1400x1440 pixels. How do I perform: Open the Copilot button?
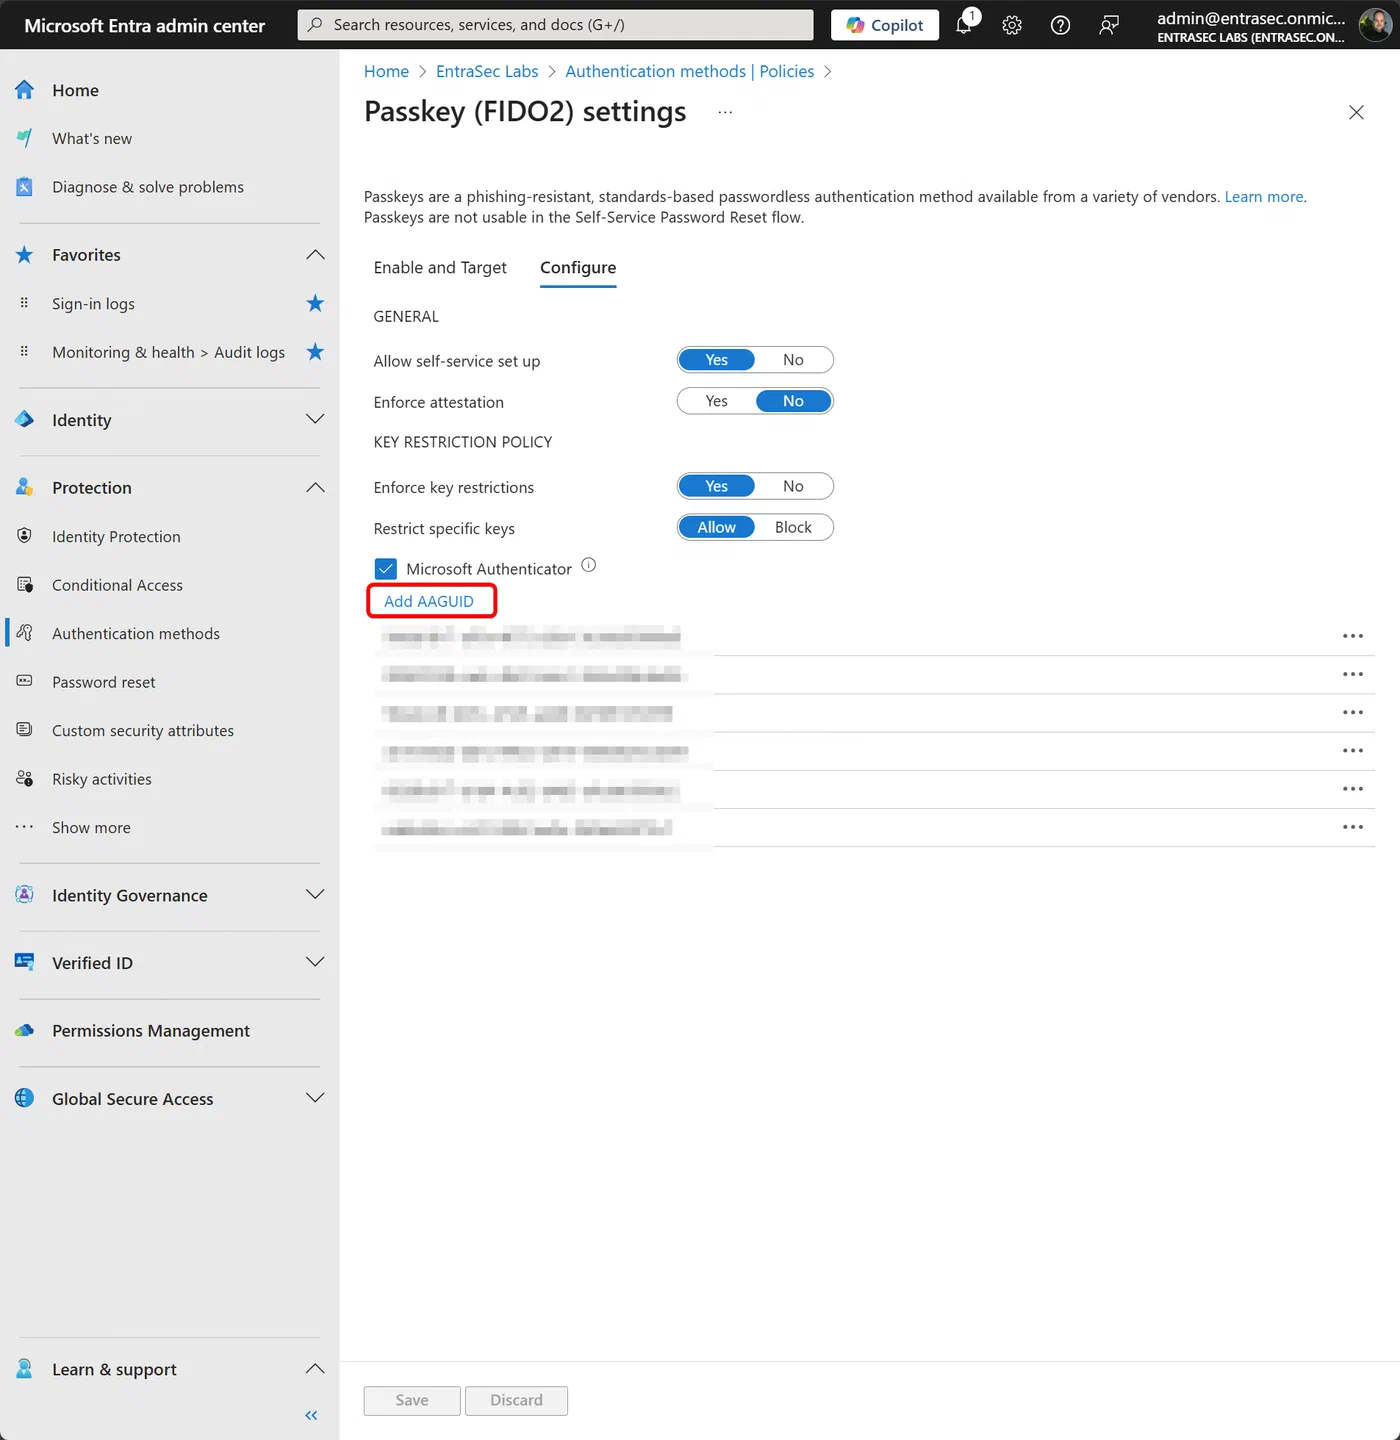tap(885, 25)
